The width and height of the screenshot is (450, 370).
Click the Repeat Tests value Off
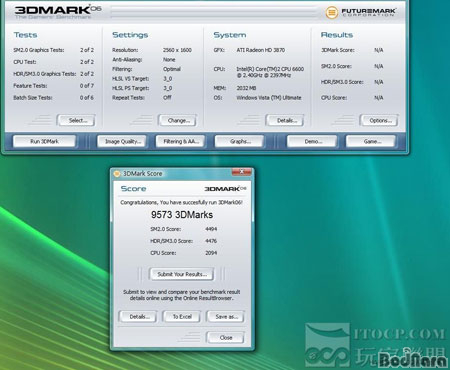pyautogui.click(x=167, y=97)
